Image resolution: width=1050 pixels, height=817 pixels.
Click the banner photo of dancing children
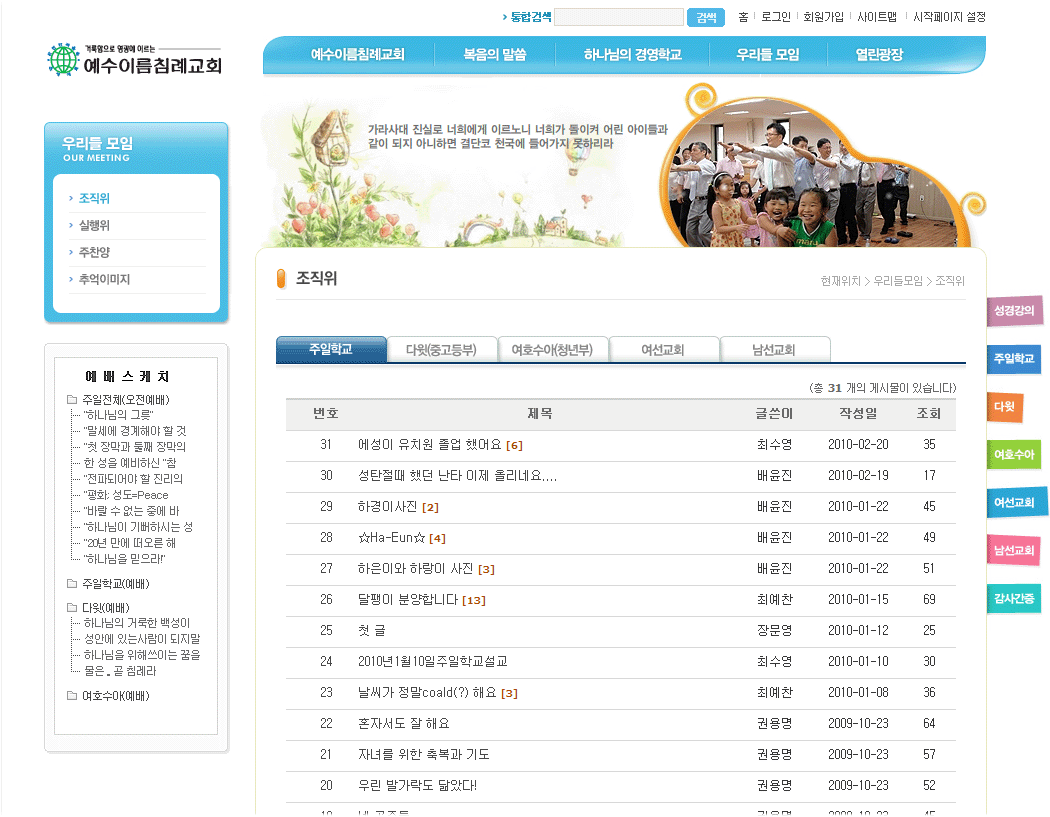tap(814, 174)
